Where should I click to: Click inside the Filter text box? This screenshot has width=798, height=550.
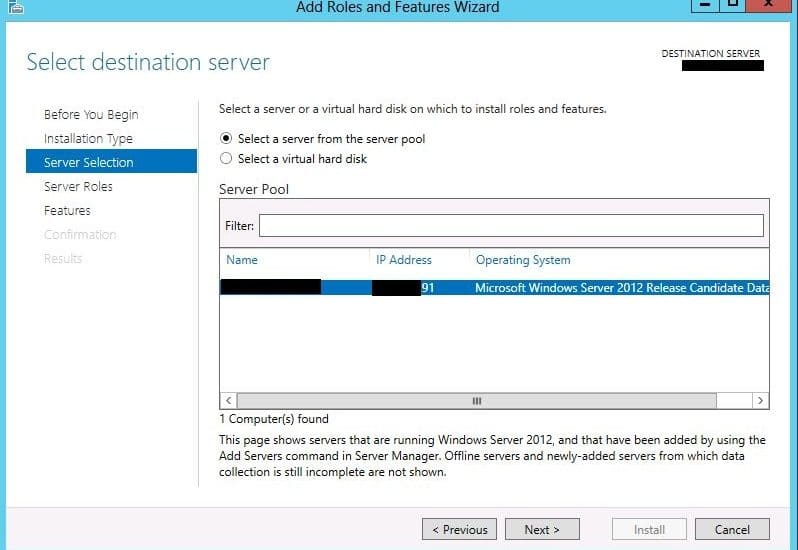click(511, 225)
